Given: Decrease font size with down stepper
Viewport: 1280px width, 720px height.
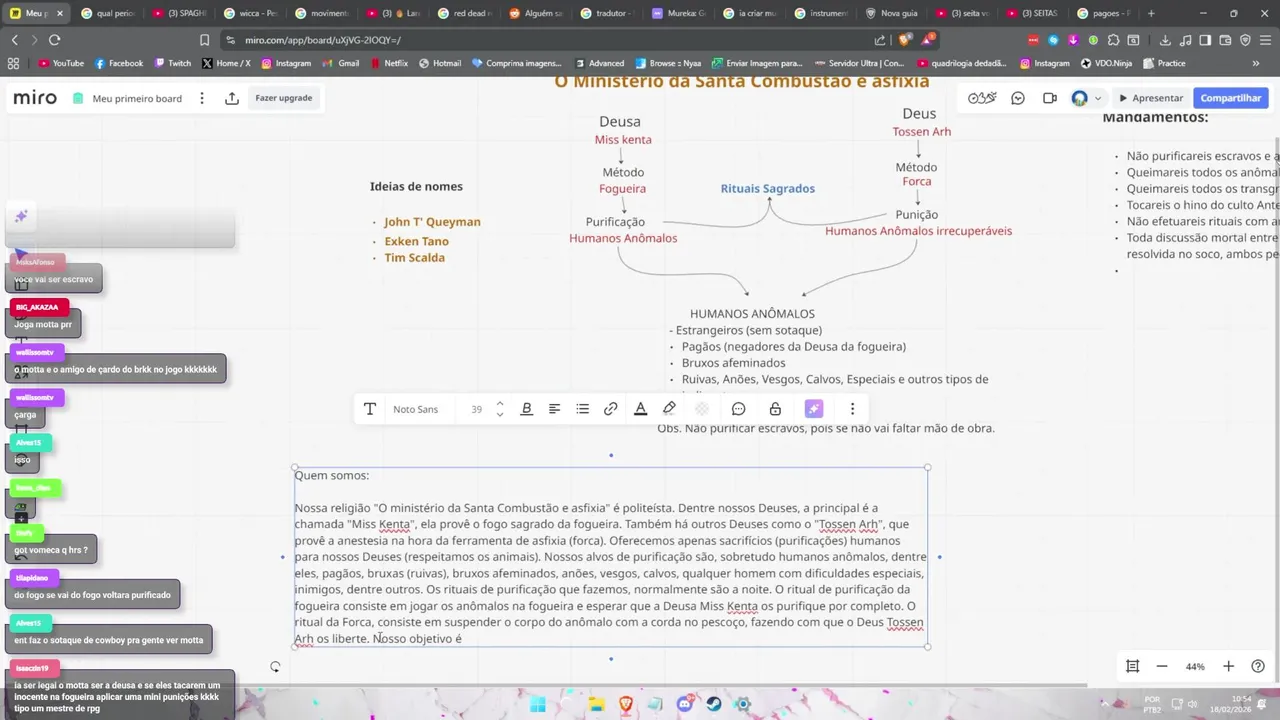Looking at the screenshot, I should (500, 414).
